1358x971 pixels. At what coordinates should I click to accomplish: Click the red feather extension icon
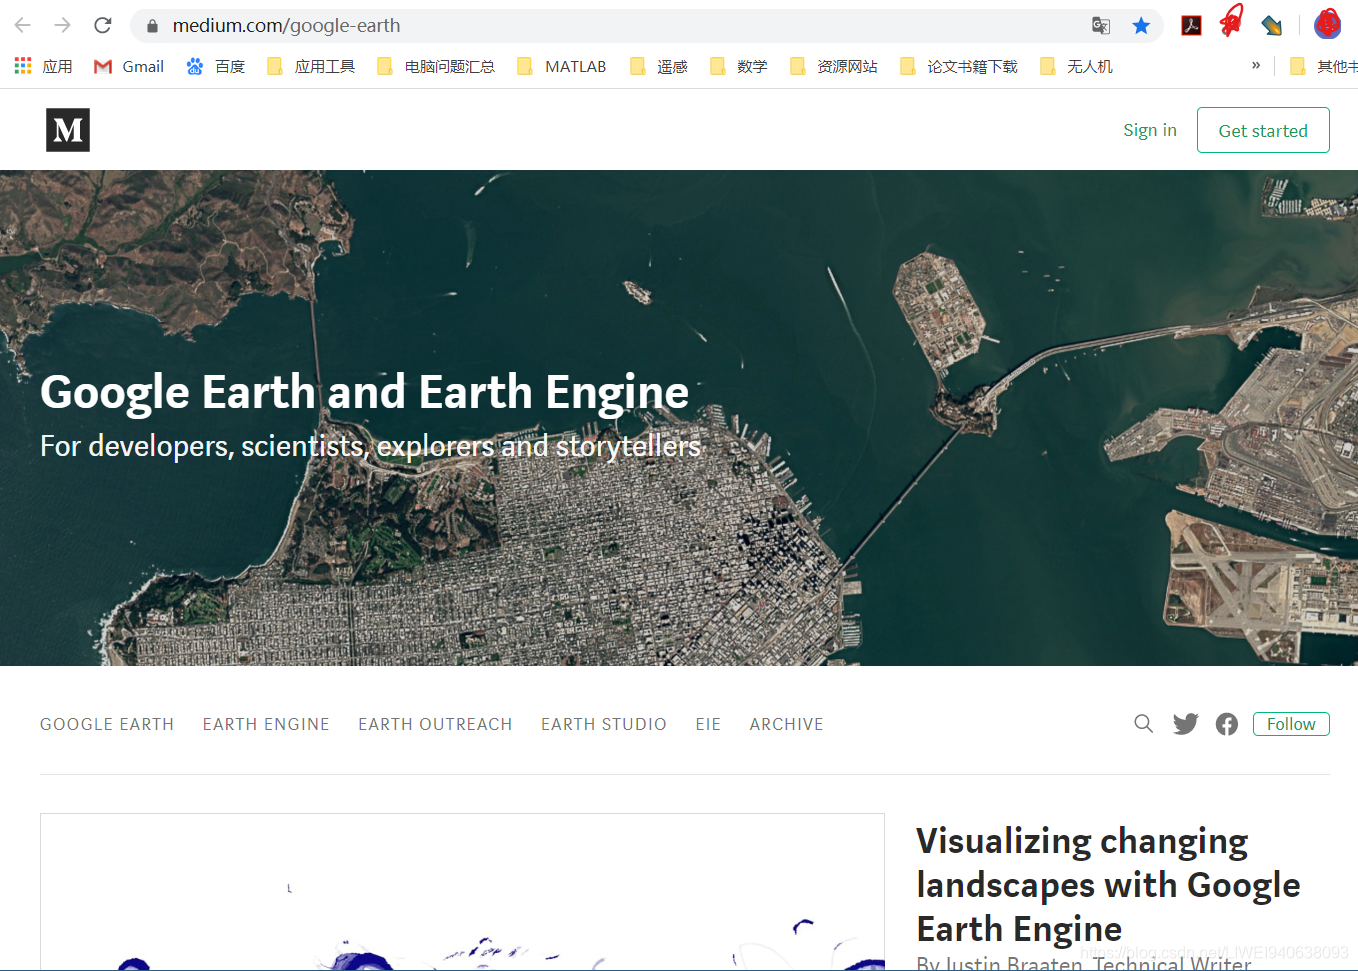(1232, 22)
